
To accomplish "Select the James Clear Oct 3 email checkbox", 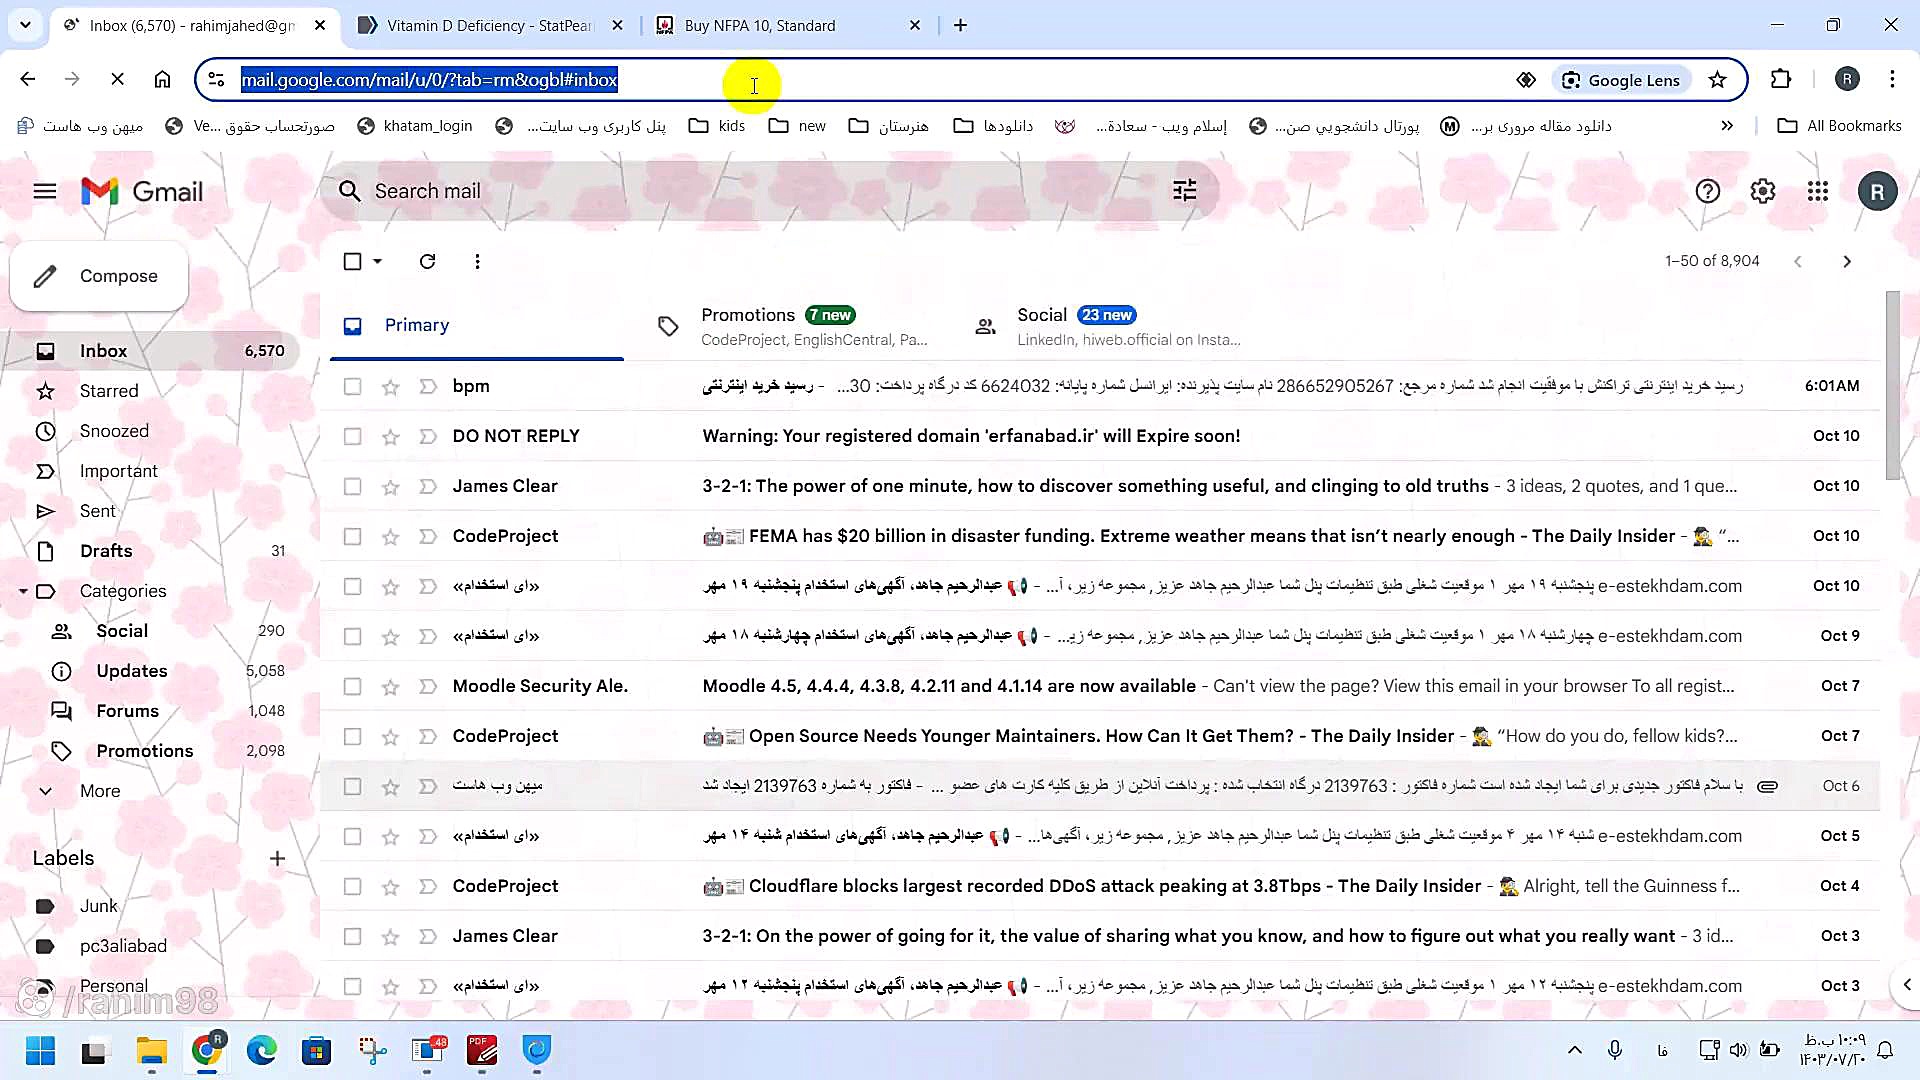I will tap(352, 937).
